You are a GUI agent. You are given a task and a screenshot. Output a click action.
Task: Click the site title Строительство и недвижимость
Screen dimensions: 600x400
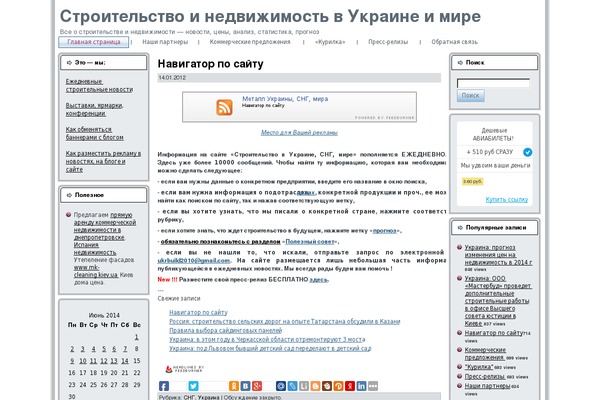pyautogui.click(x=270, y=16)
